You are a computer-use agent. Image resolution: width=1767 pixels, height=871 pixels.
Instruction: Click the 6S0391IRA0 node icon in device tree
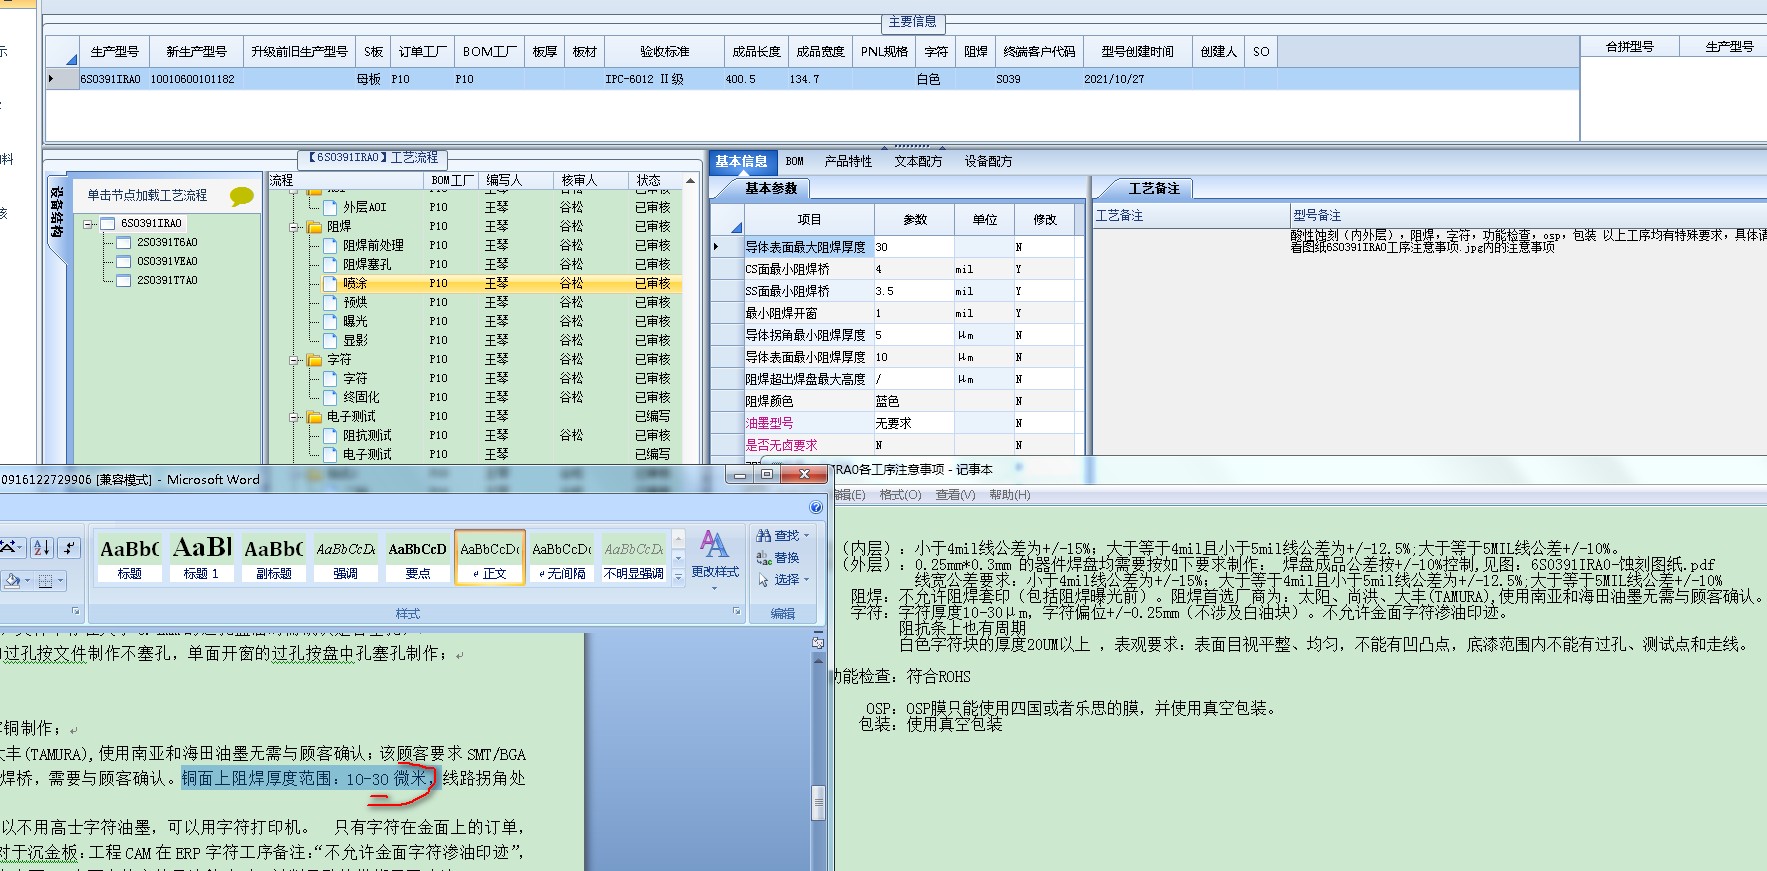[x=109, y=224]
